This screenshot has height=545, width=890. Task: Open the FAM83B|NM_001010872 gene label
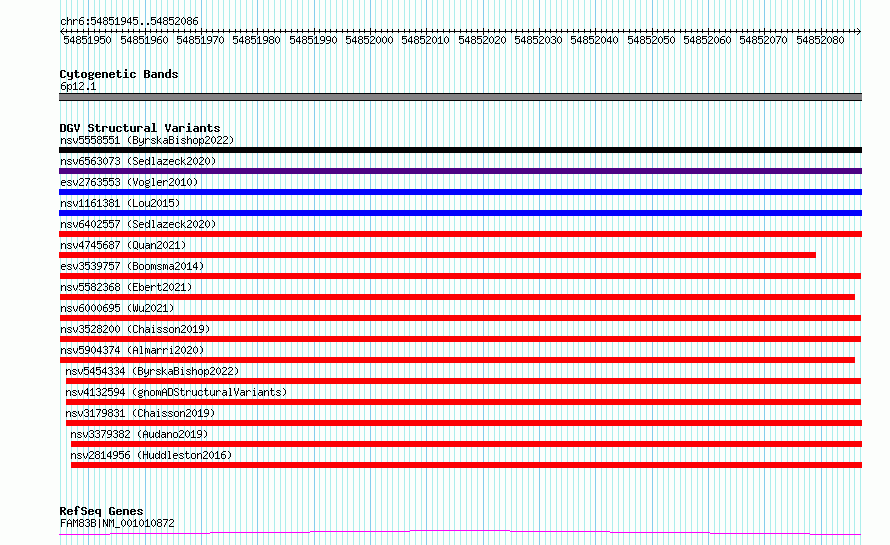tap(117, 523)
